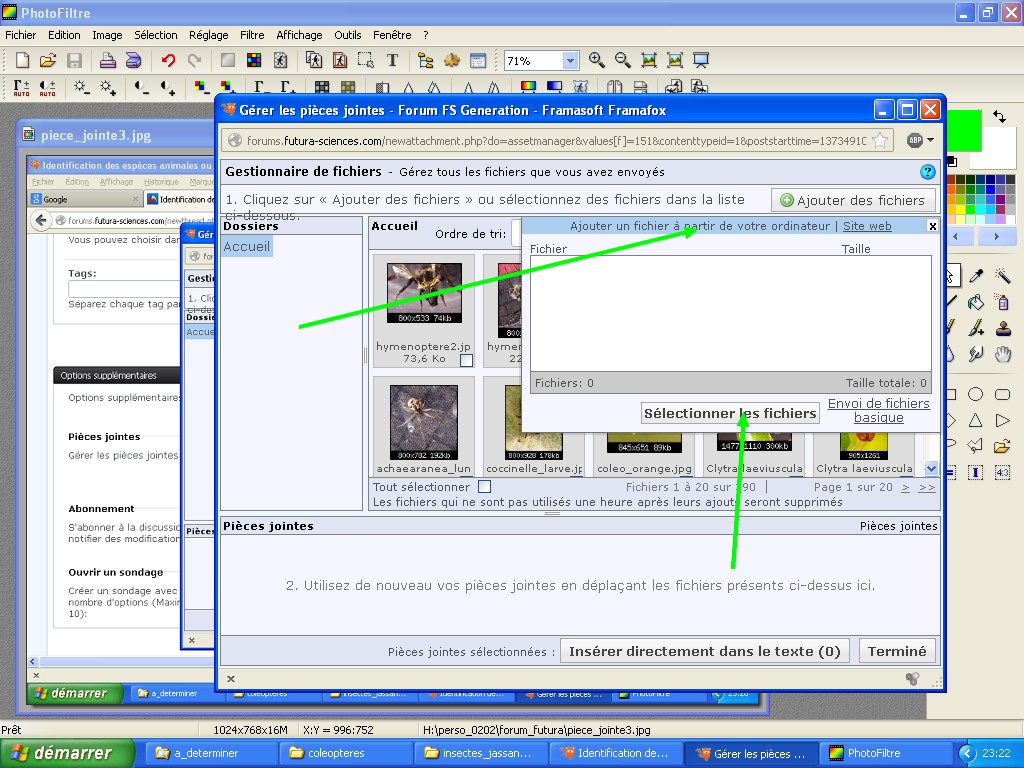Choose the ellipse selection shape
This screenshot has width=1024, height=768.
click(976, 394)
